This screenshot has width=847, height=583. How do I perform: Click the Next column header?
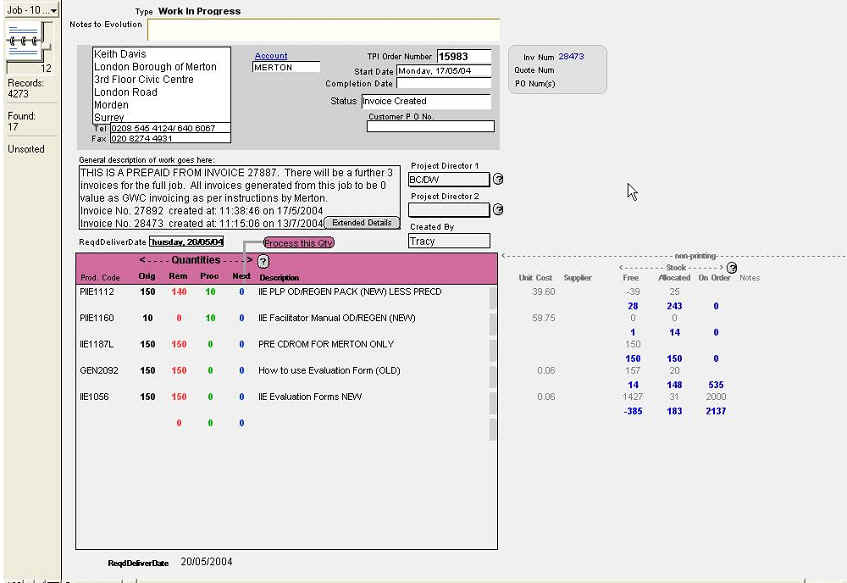(x=241, y=276)
